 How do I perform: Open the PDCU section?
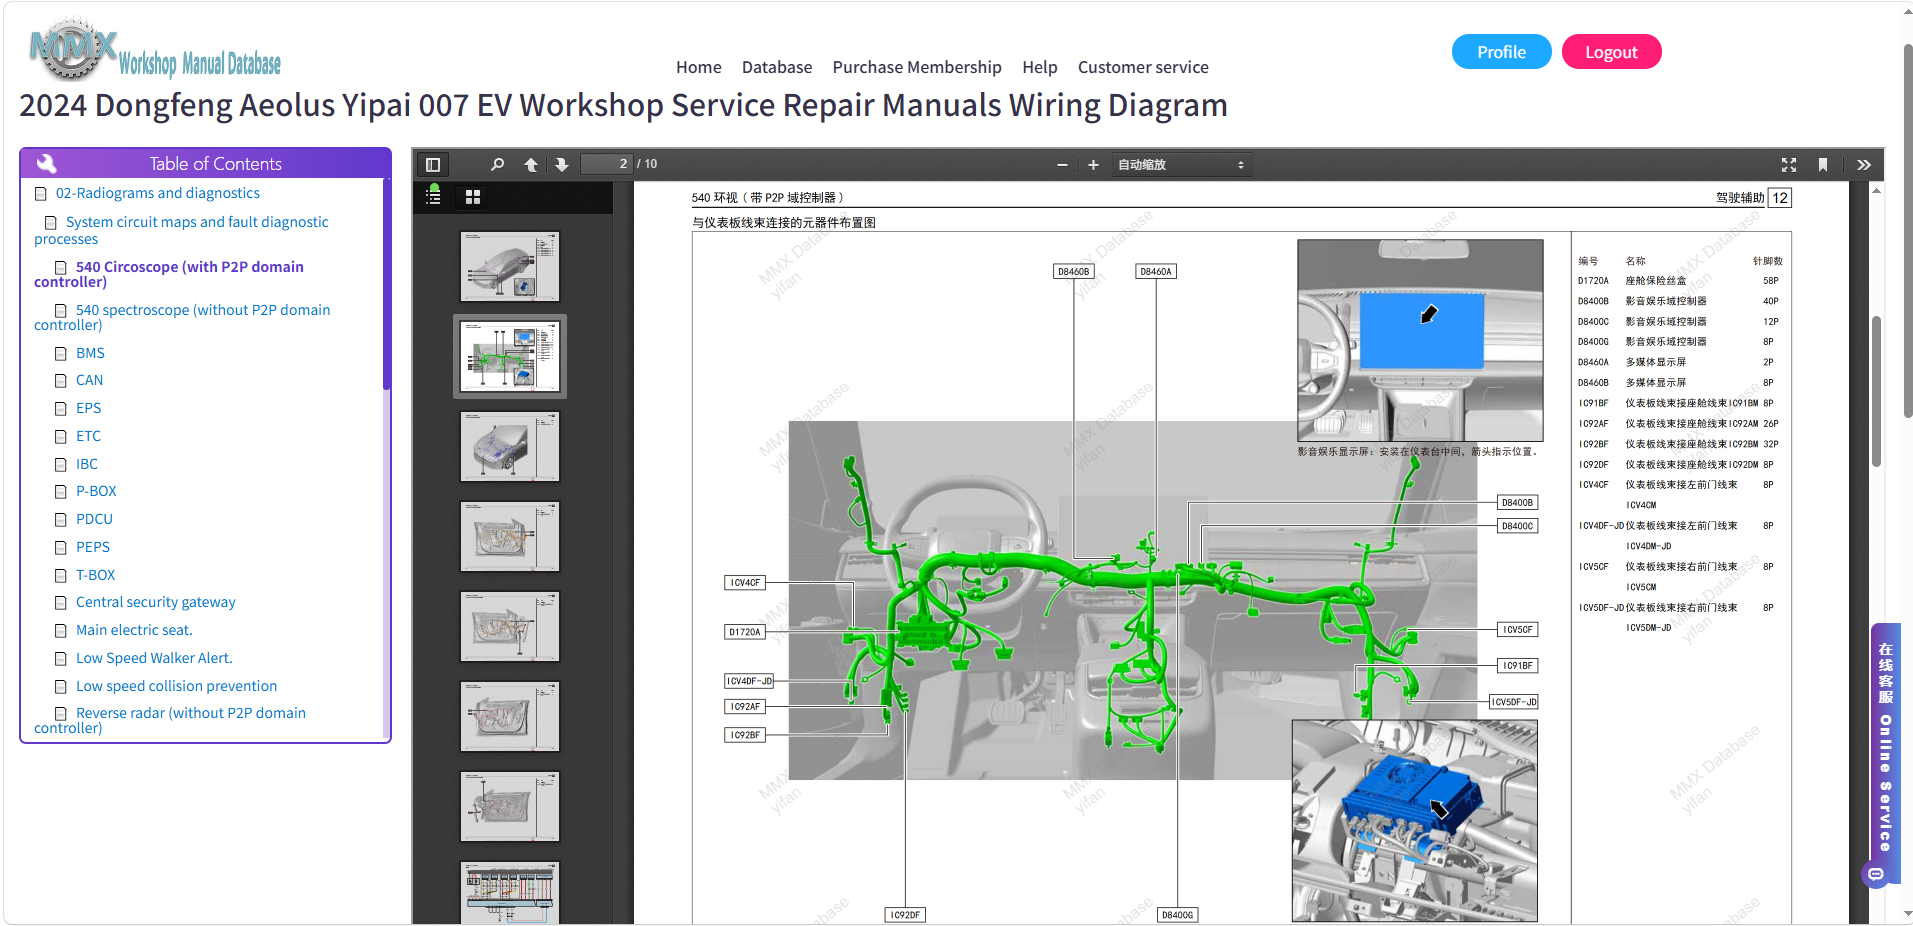click(x=94, y=519)
